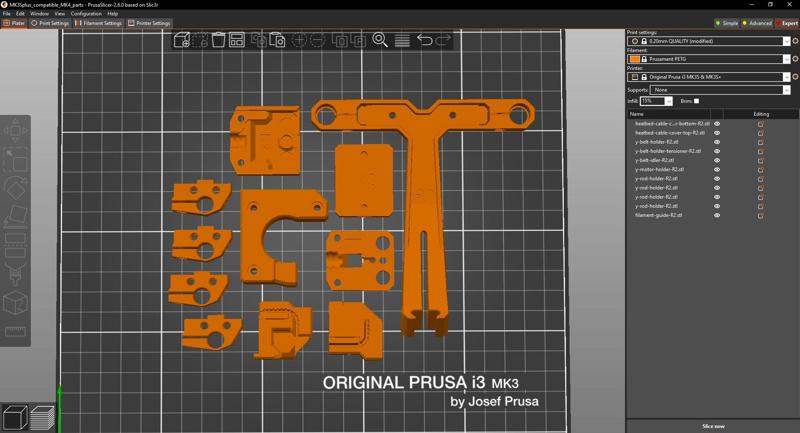Click gear icon beside Print settings preset
The width and height of the screenshot is (800, 433).
[x=795, y=41]
